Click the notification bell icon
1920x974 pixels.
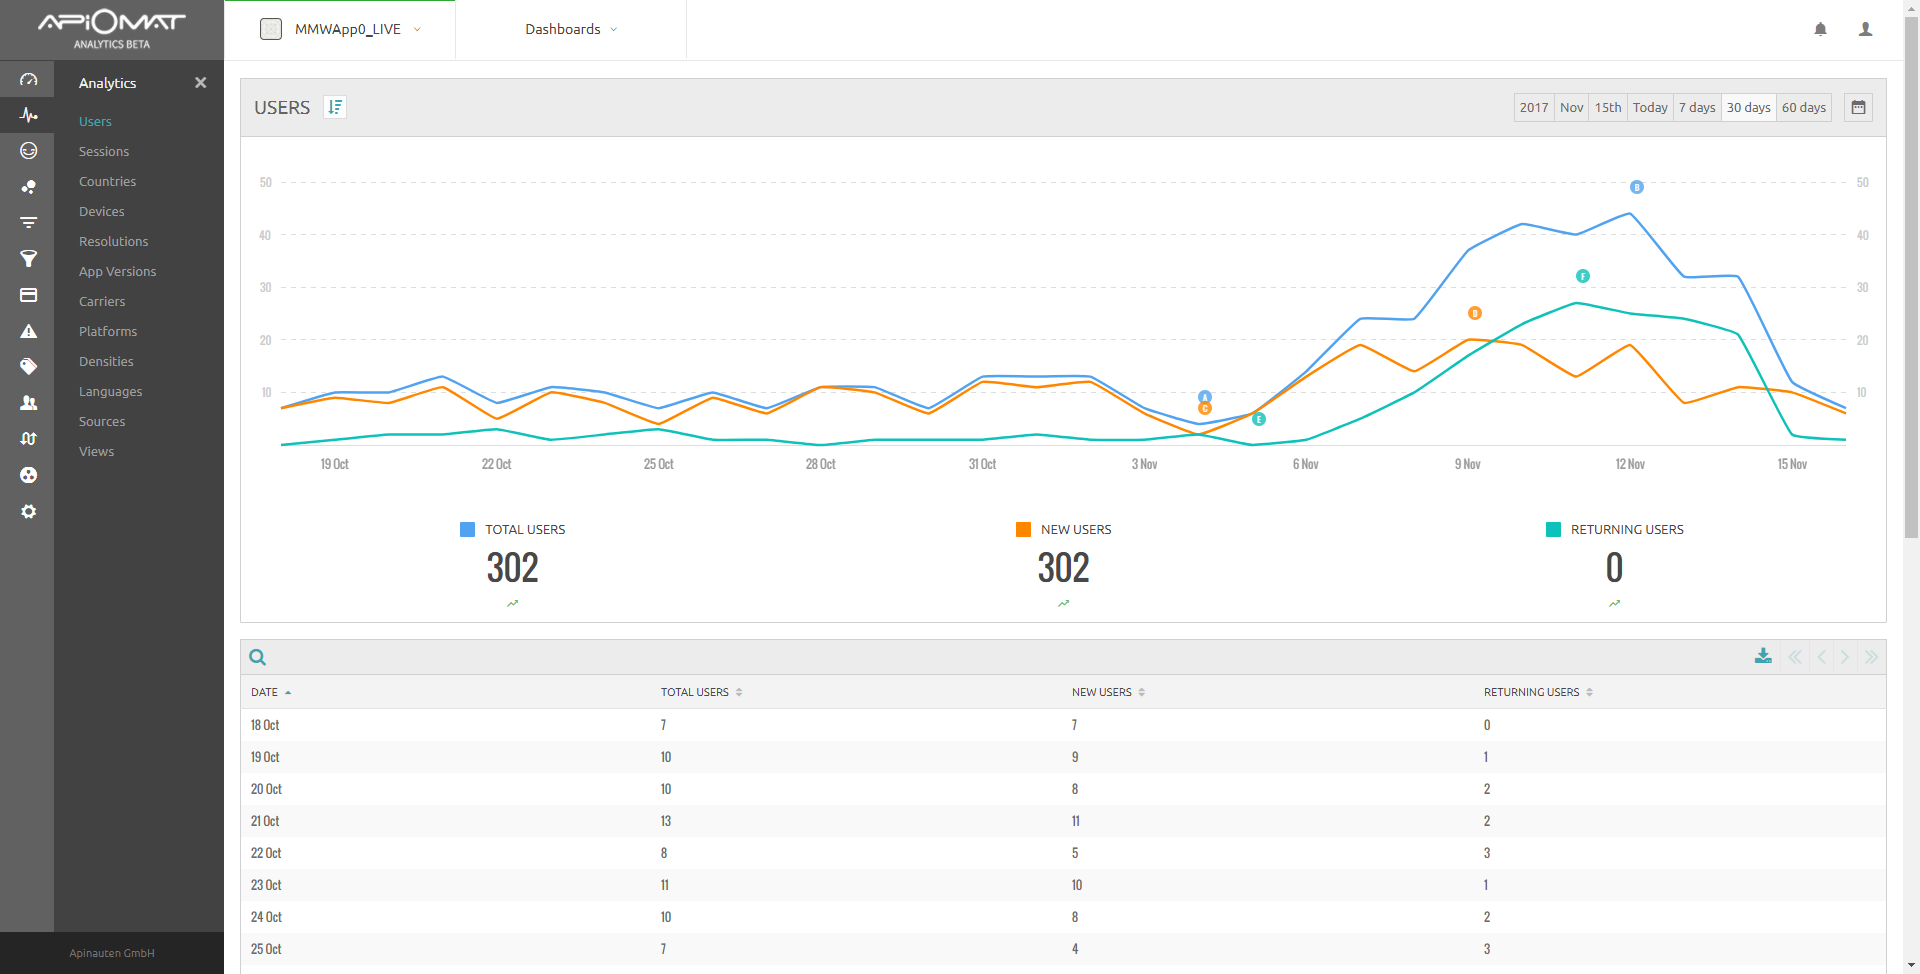point(1820,29)
